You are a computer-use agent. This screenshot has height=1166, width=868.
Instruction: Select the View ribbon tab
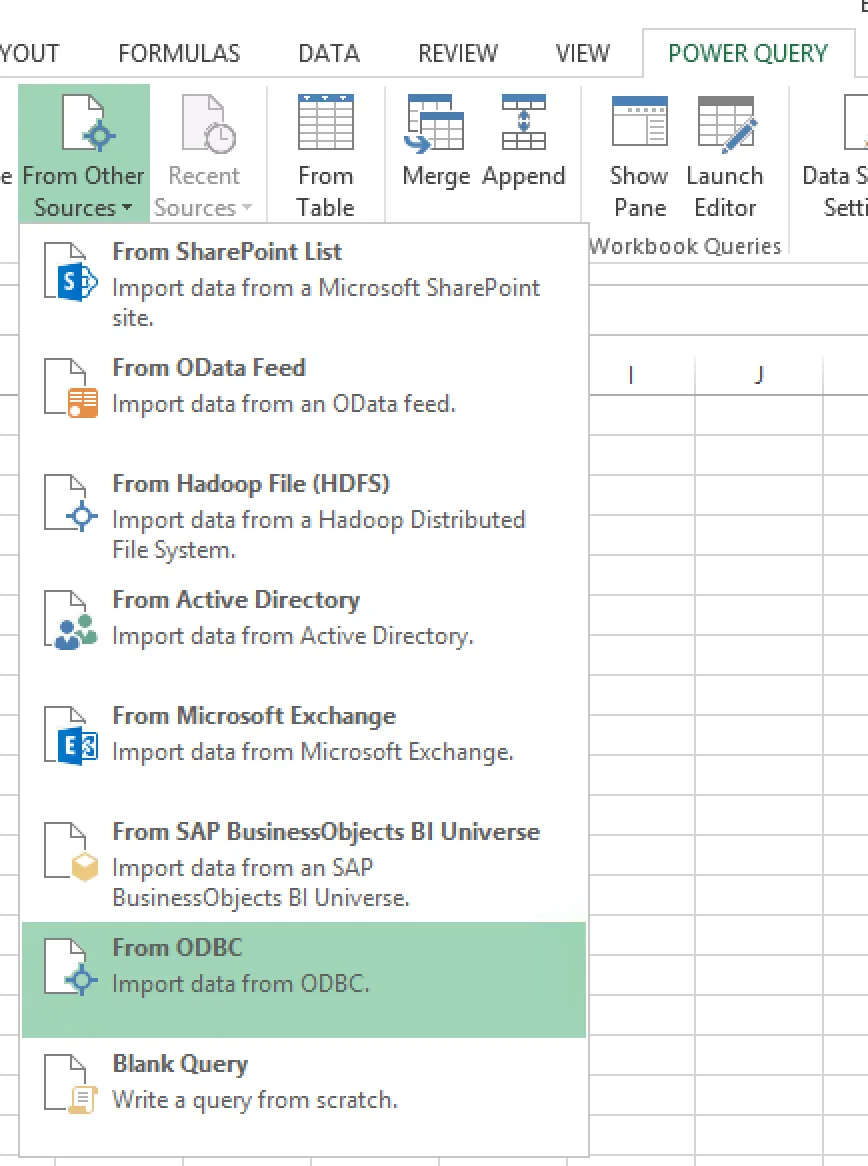[582, 53]
